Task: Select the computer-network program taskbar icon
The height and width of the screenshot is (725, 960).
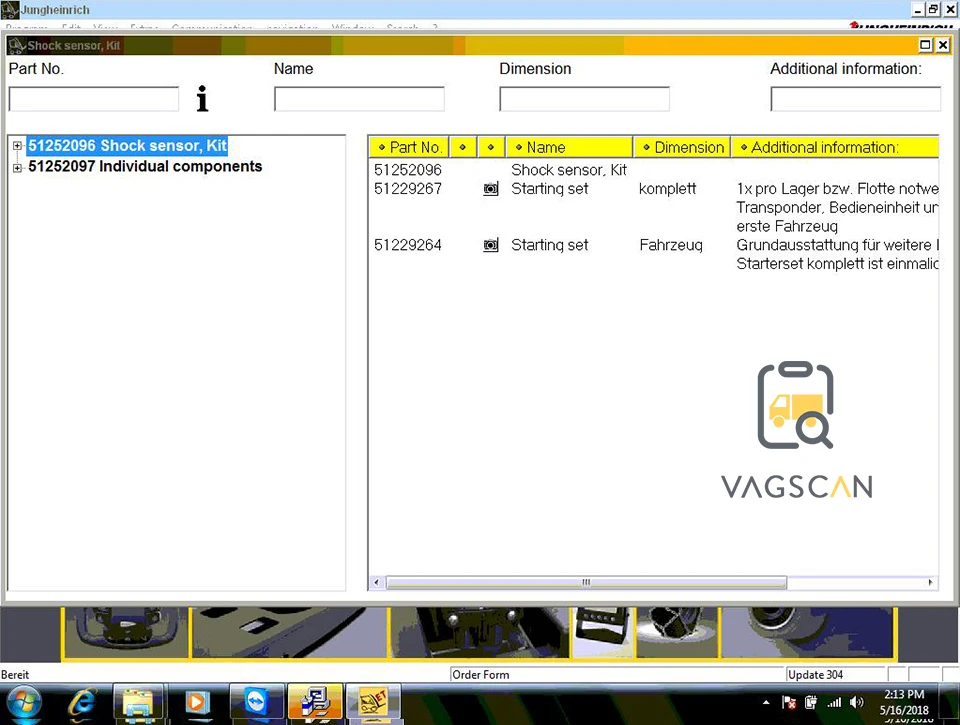Action: pos(315,702)
